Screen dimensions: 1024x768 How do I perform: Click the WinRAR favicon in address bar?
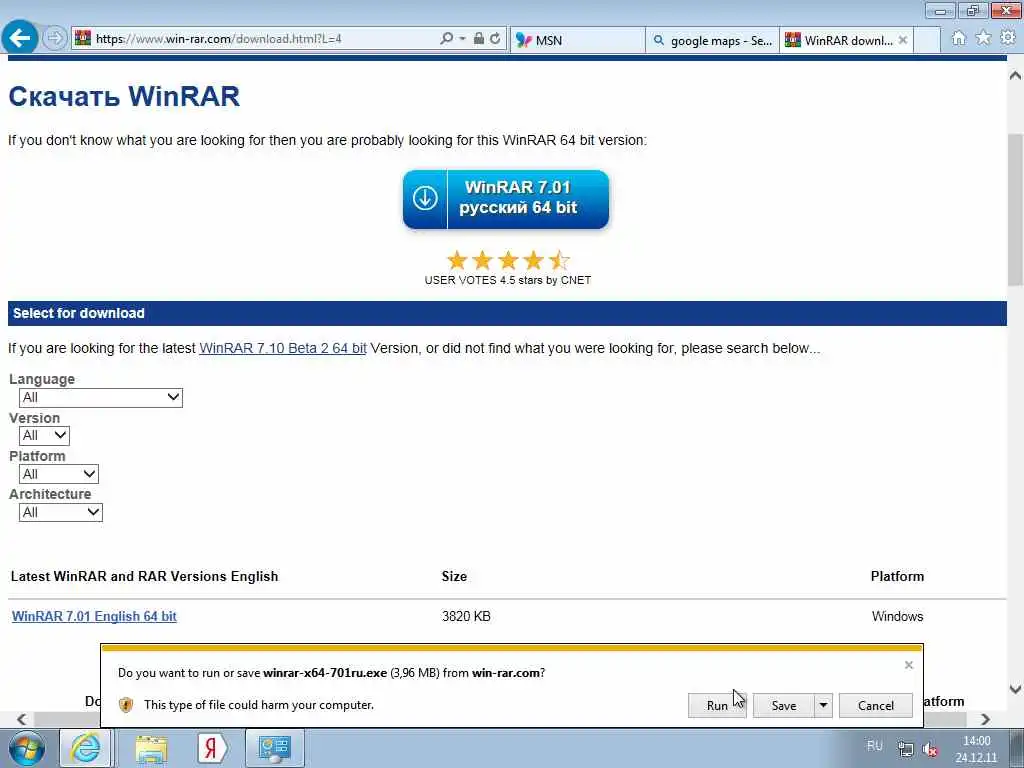83,39
